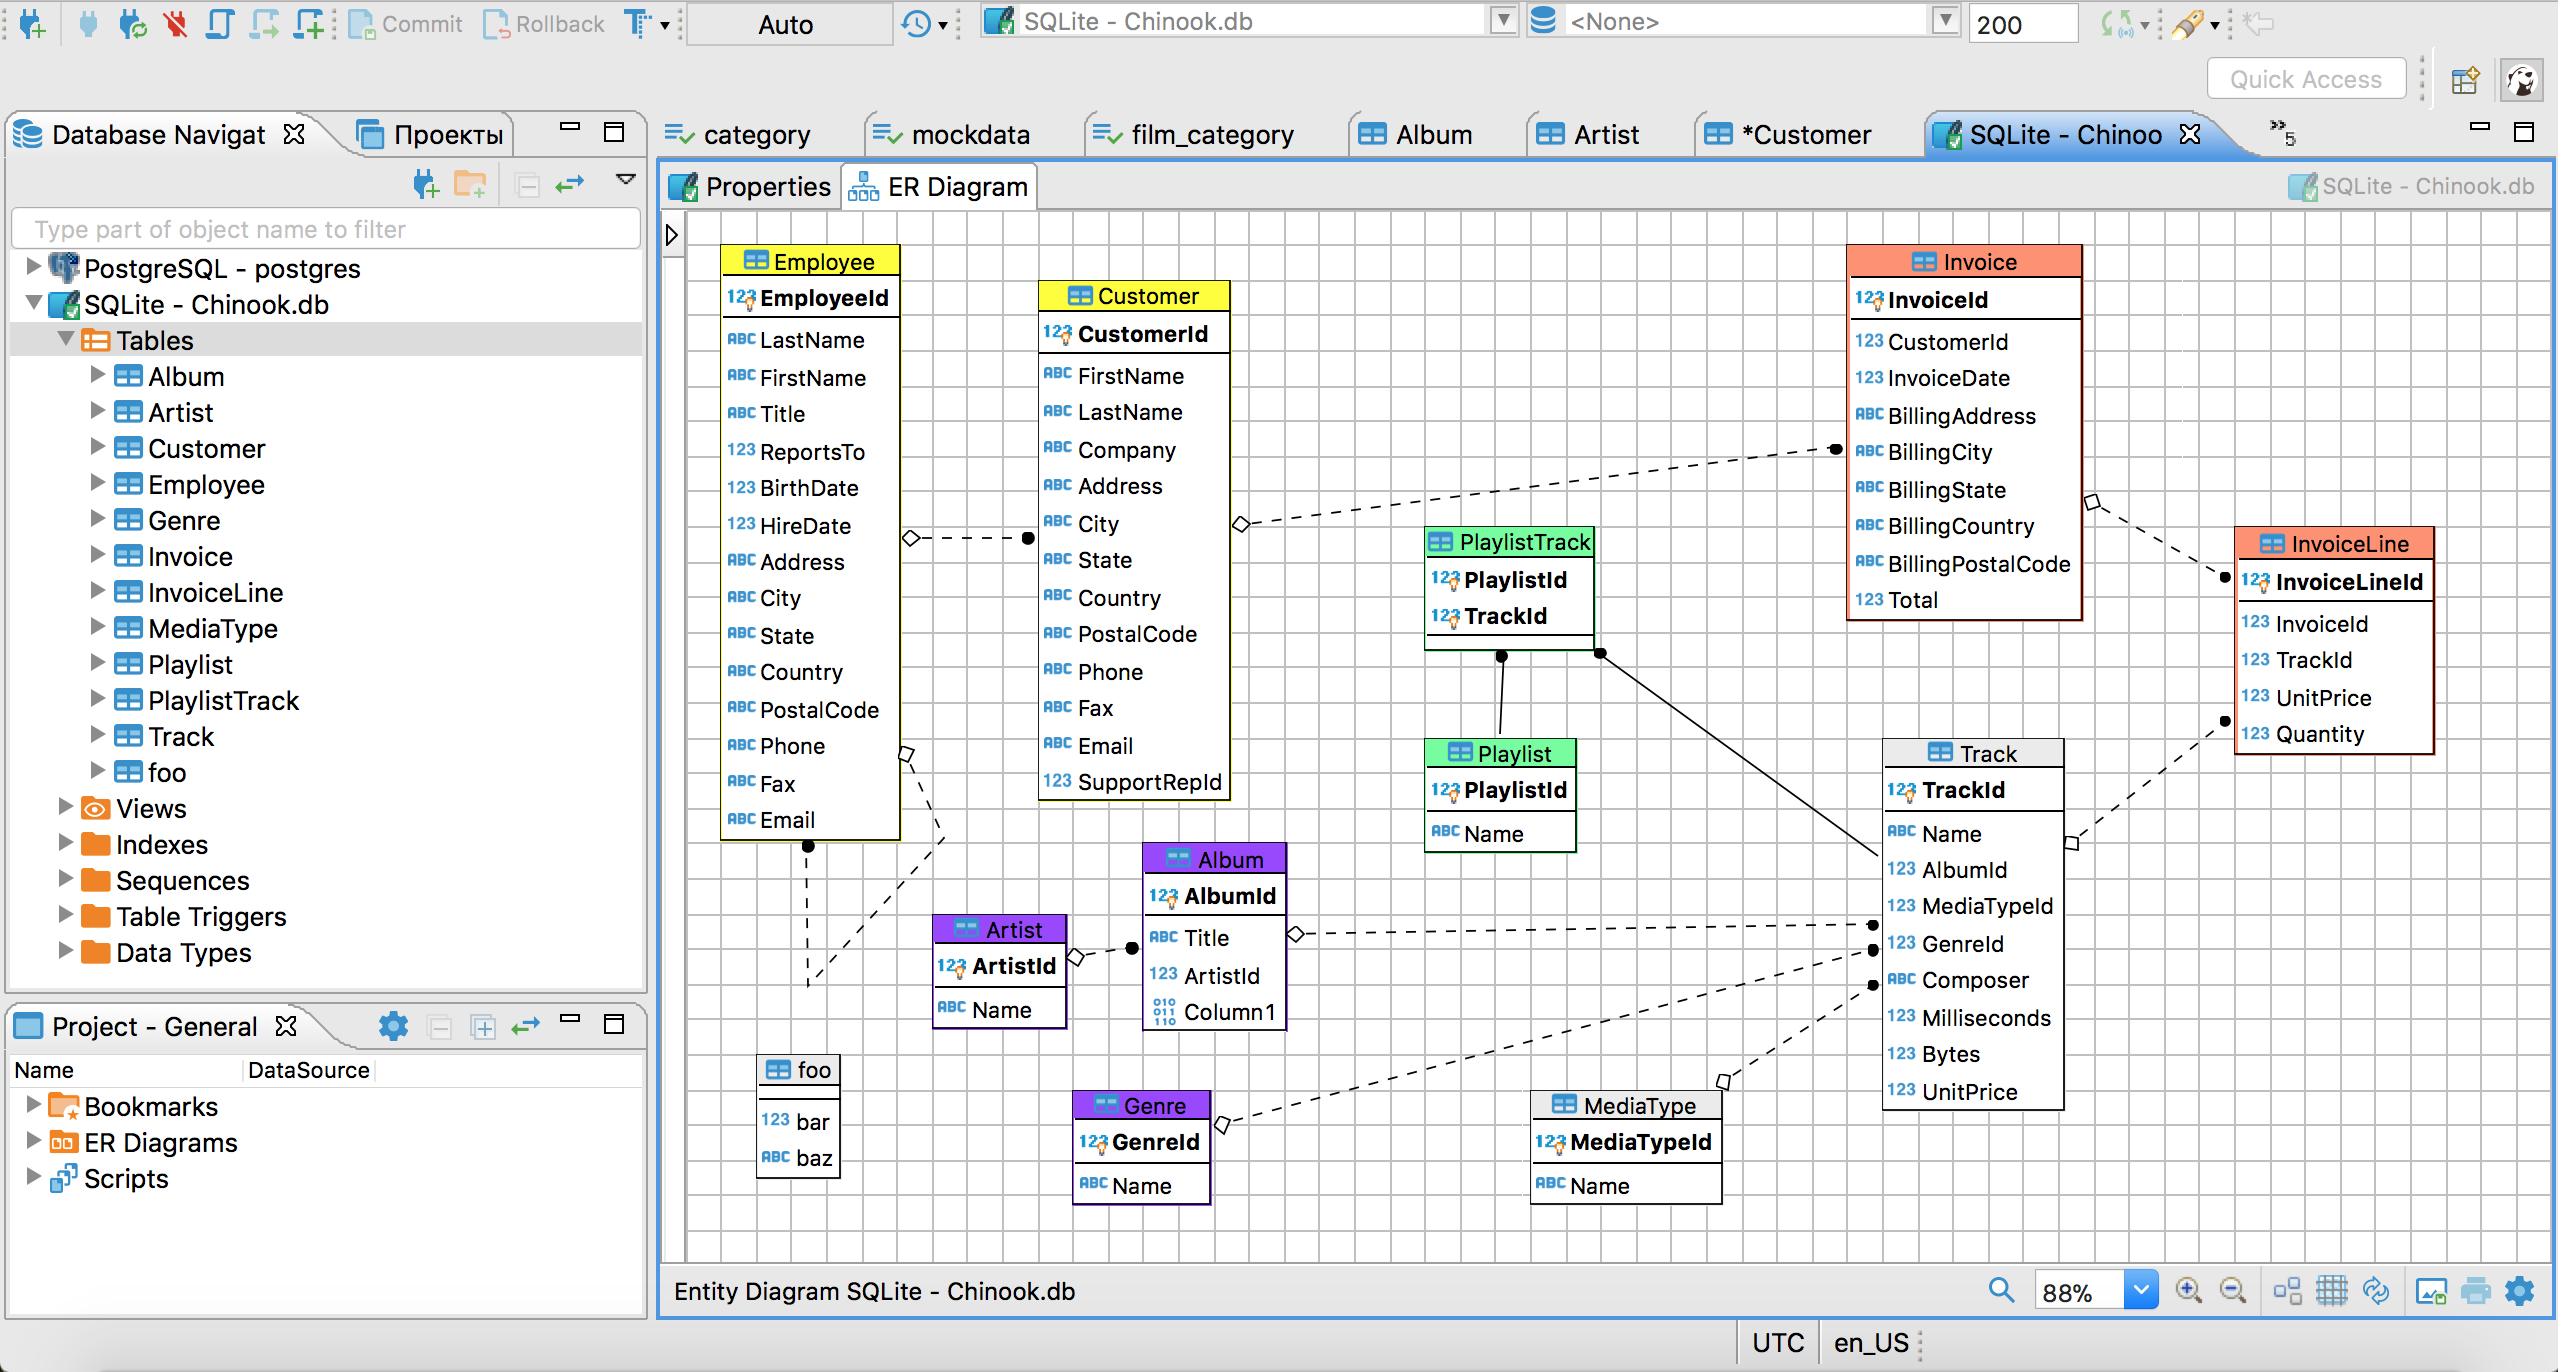Select the Auto connection mode dropdown
Viewport: 2558px width, 1372px height.
[x=782, y=24]
